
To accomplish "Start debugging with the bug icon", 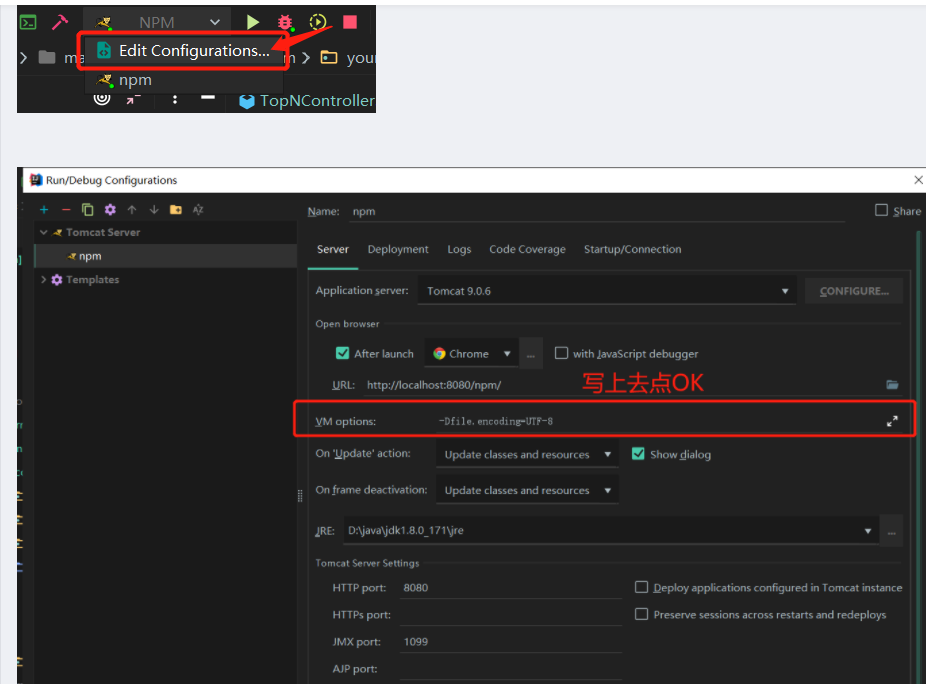I will [x=286, y=22].
